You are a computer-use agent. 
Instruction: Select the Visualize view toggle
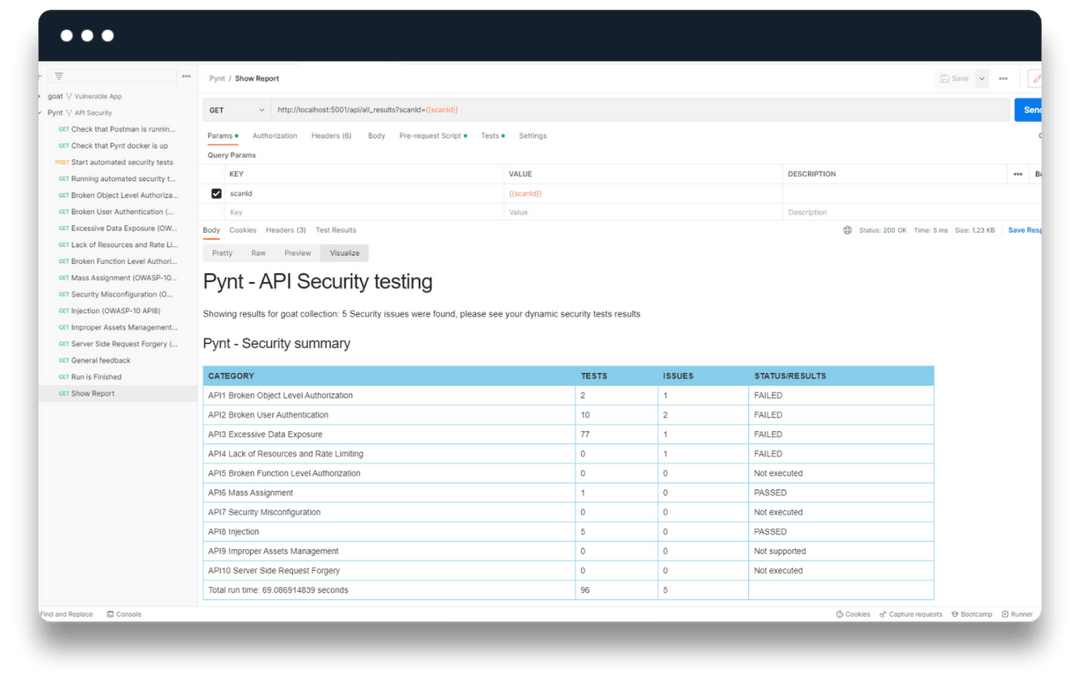(x=344, y=252)
